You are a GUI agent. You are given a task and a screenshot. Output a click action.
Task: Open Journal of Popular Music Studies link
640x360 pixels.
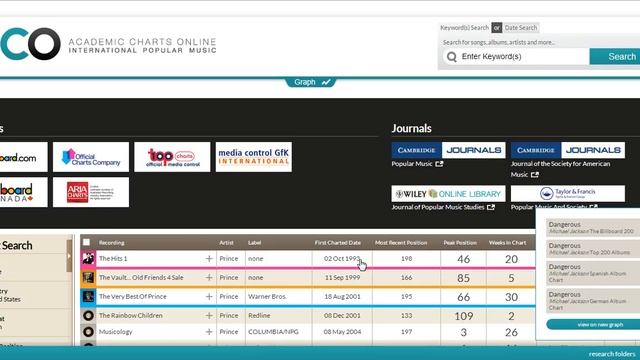(x=438, y=207)
